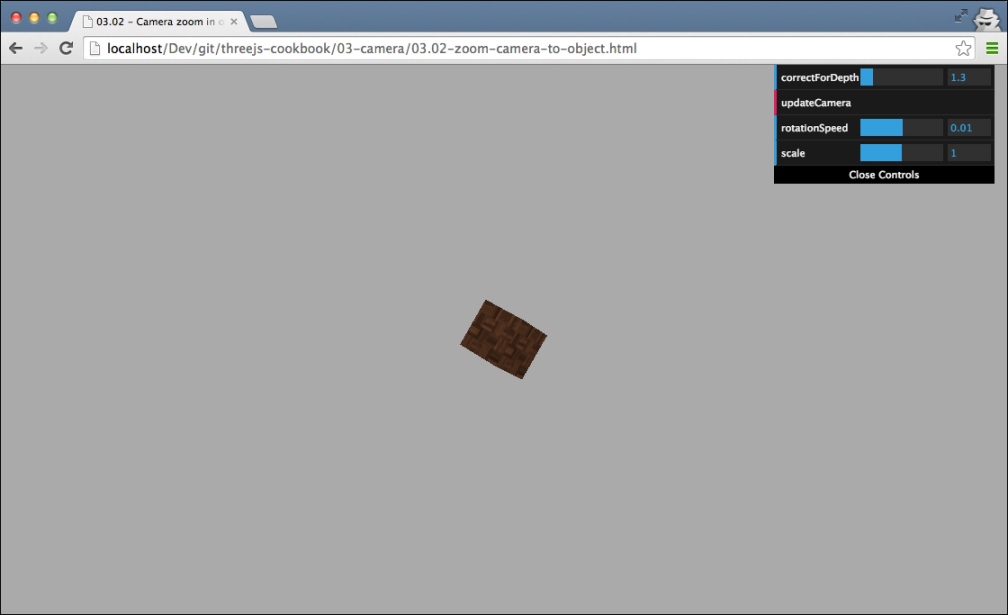1008x615 pixels.
Task: Bookmark this page with the star icon
Action: tap(963, 48)
